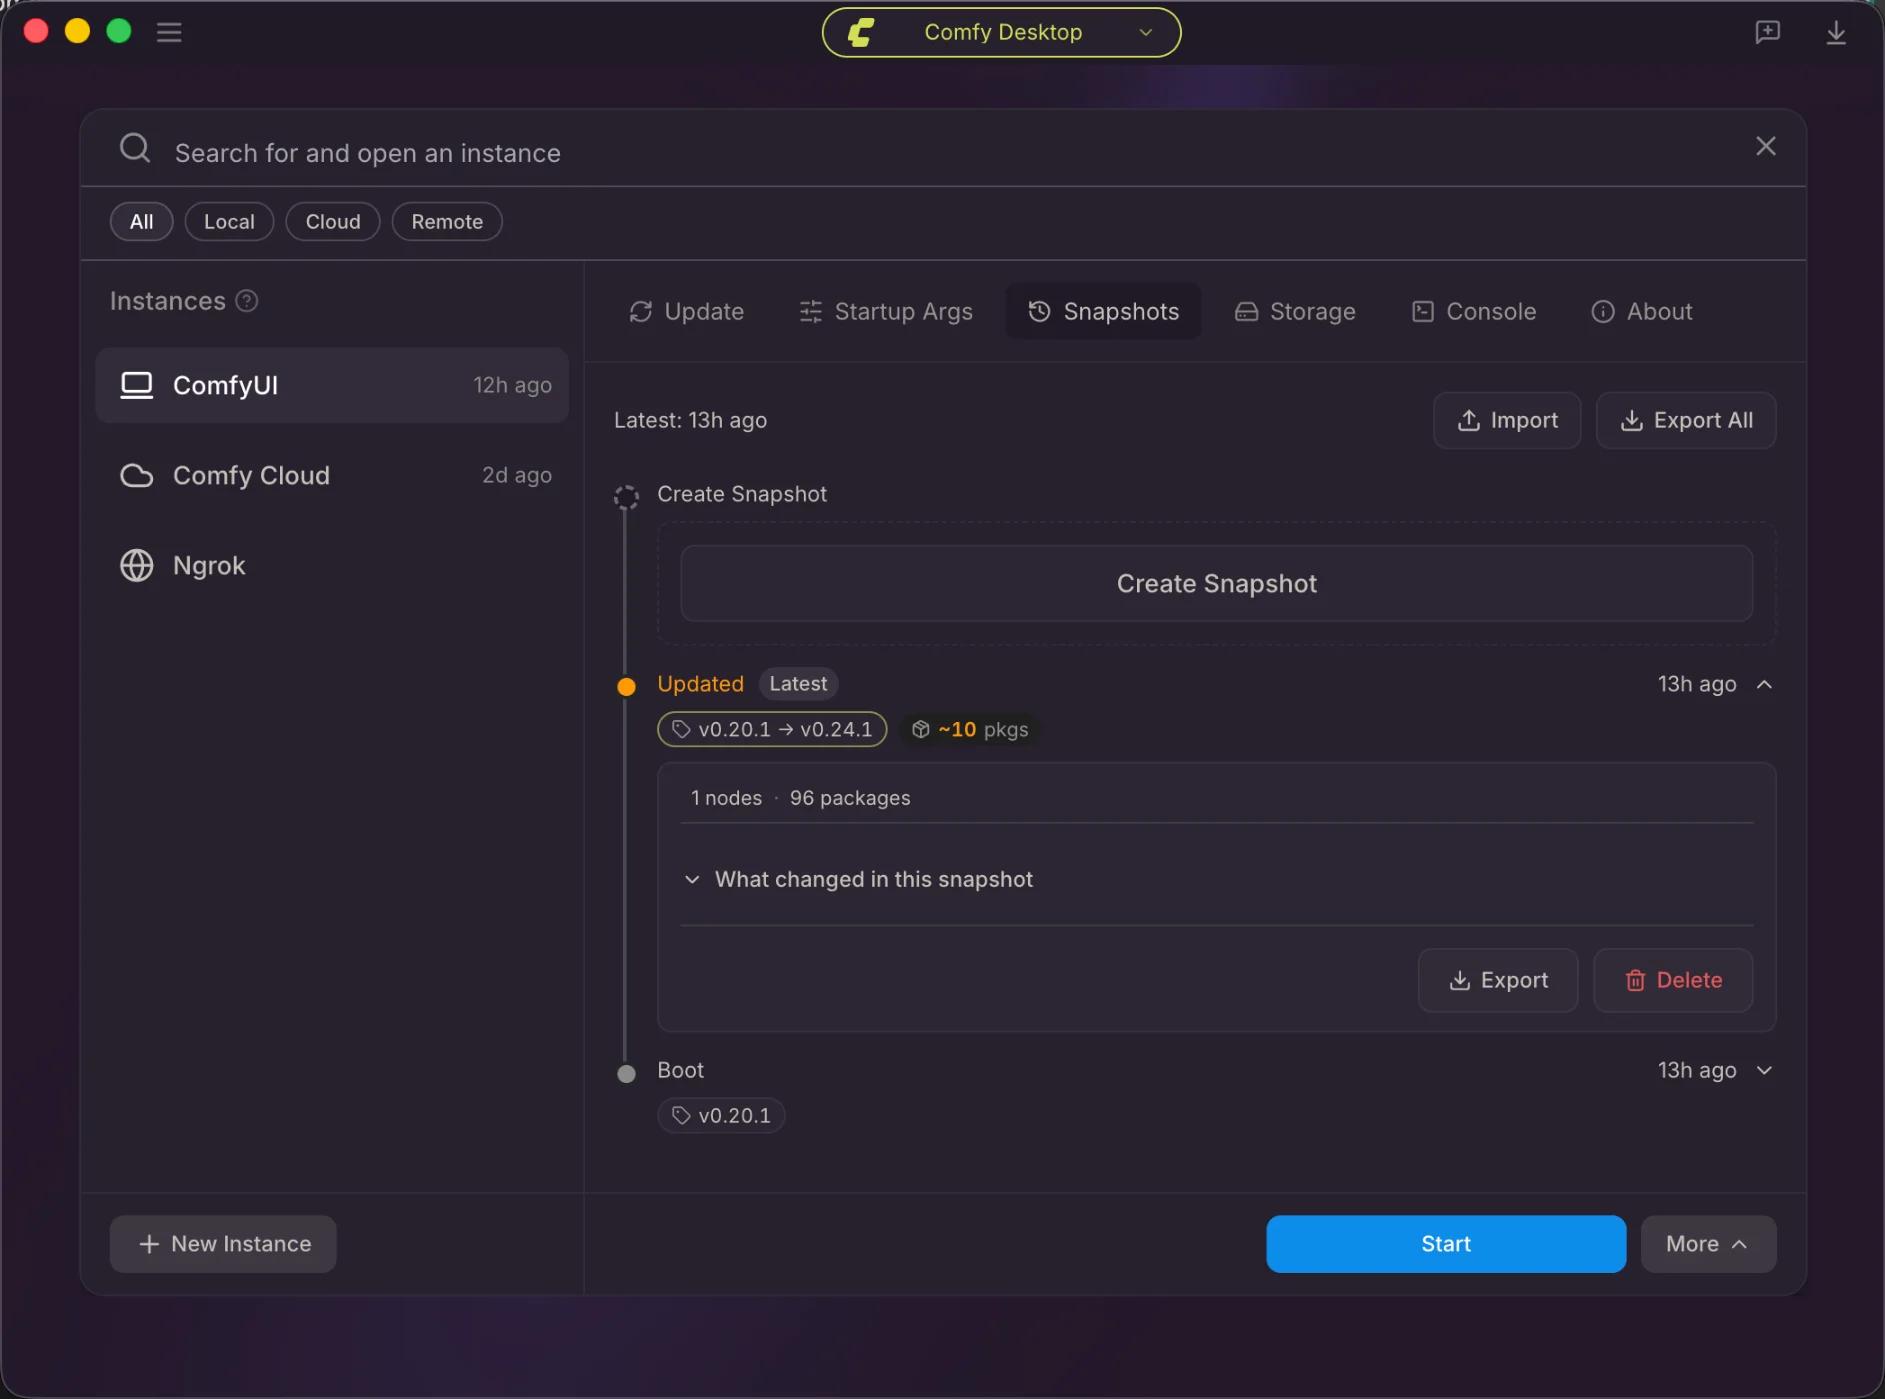Delete the Updated snapshot

click(1673, 980)
